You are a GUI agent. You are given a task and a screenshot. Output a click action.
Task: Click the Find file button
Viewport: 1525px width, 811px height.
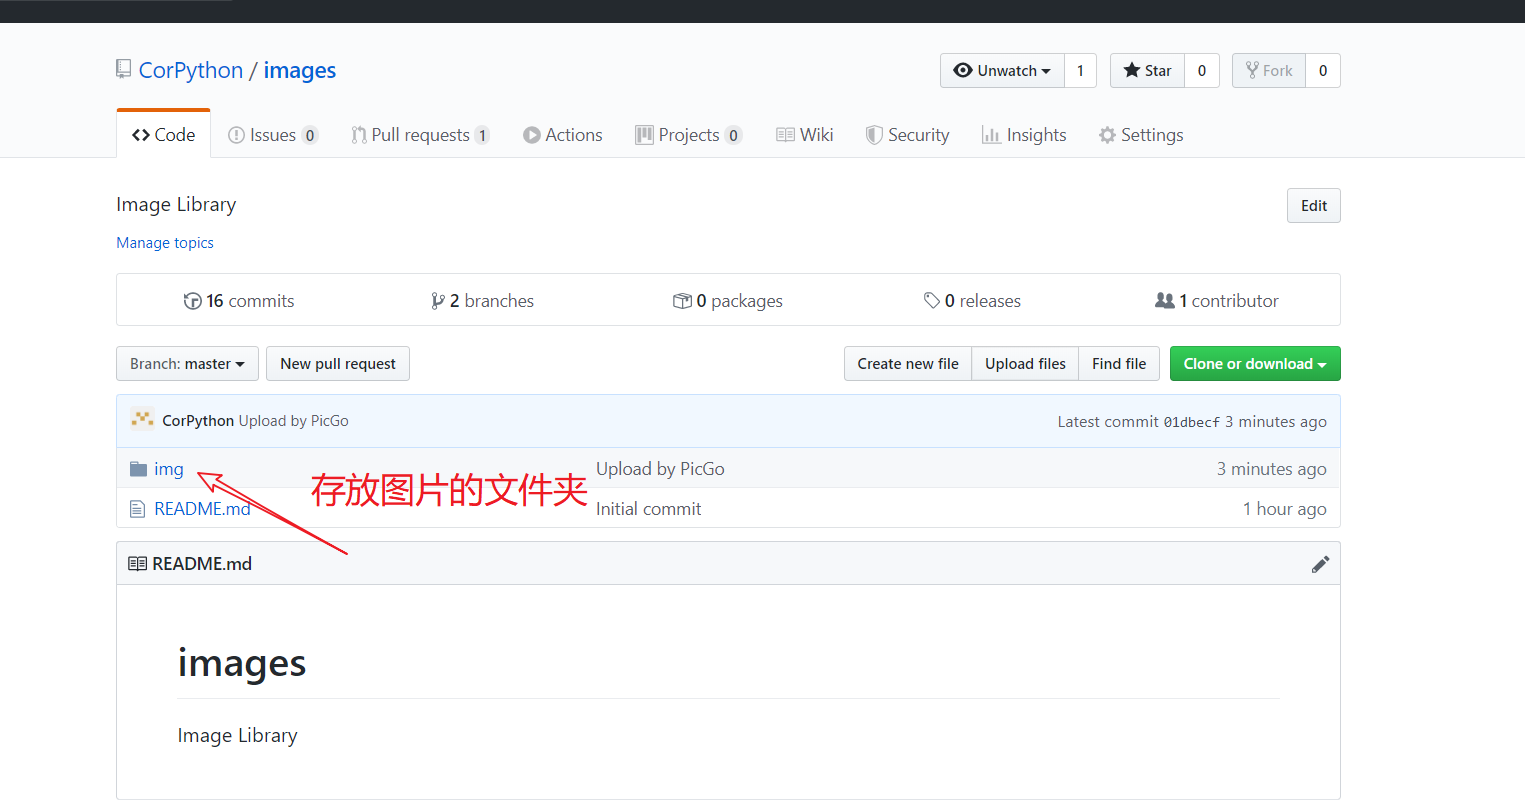click(x=1119, y=364)
